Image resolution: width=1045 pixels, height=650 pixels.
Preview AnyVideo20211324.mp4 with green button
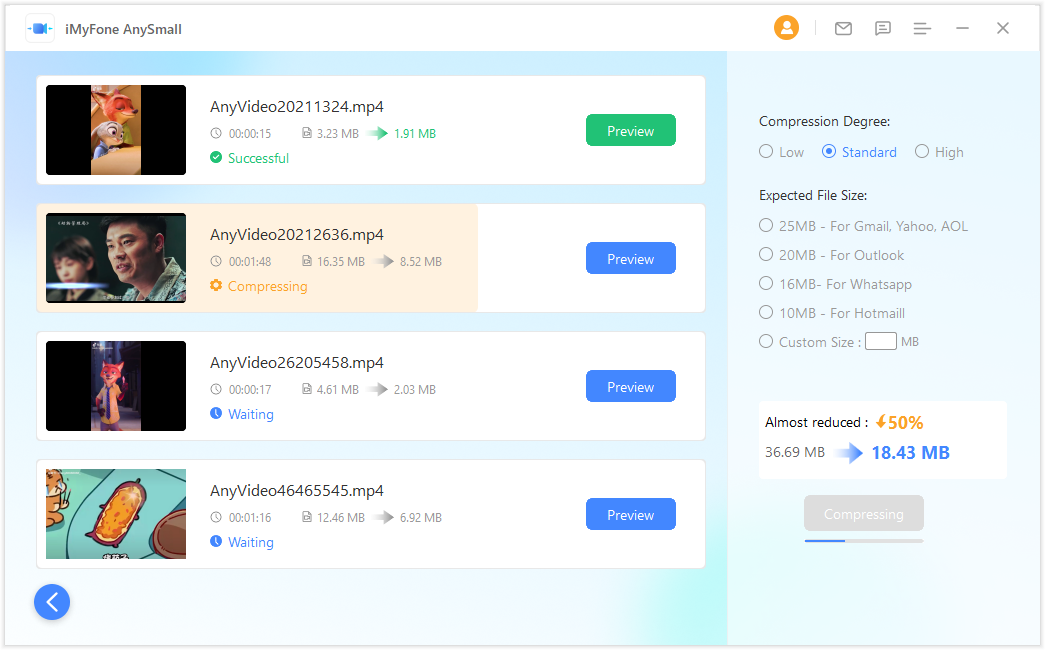tap(630, 130)
